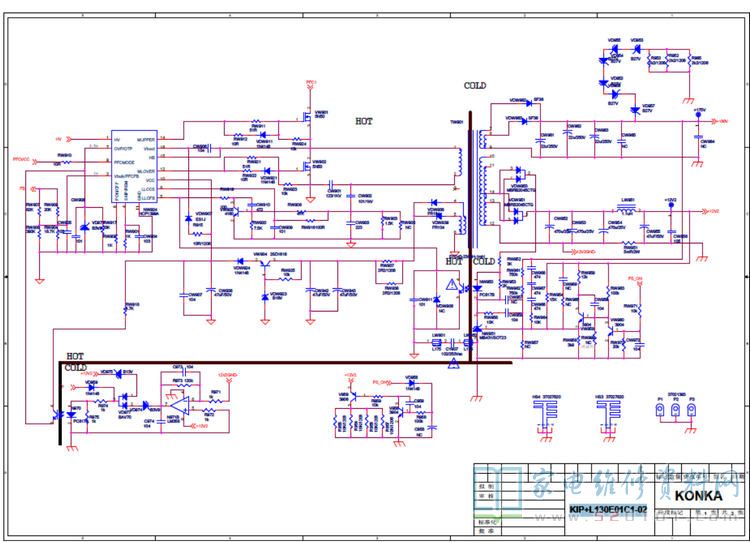Click the VW901 MOSFET symbol

point(306,116)
